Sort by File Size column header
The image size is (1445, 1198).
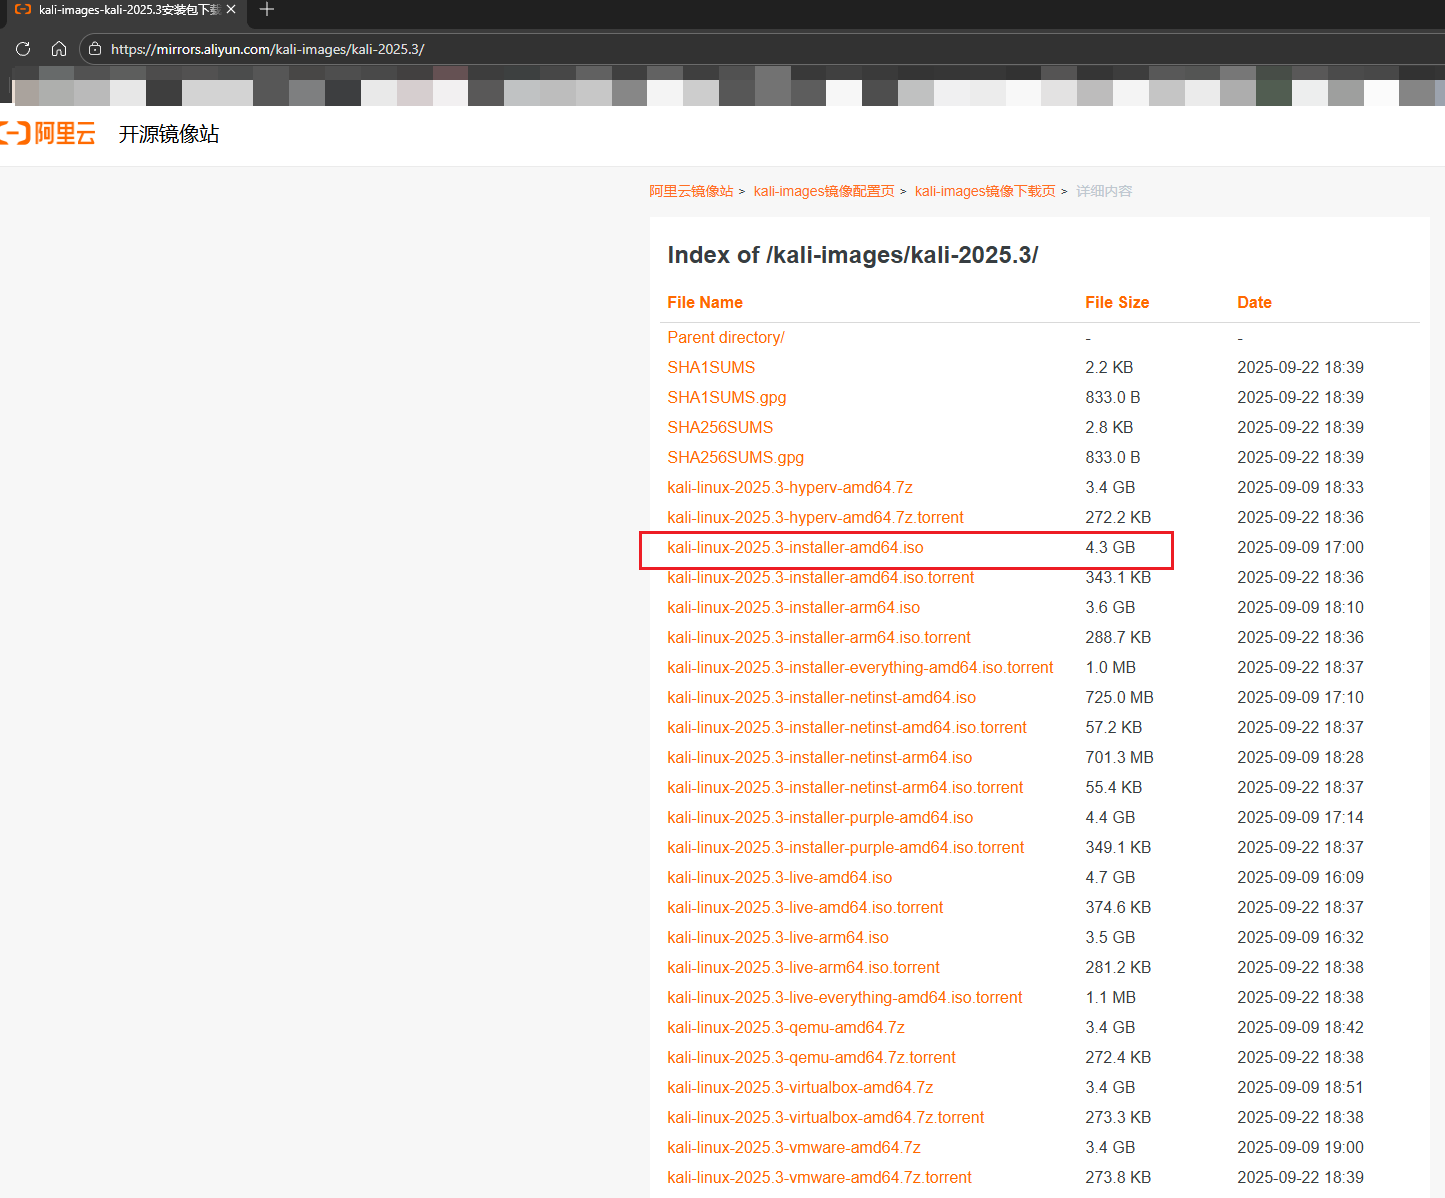coord(1117,302)
